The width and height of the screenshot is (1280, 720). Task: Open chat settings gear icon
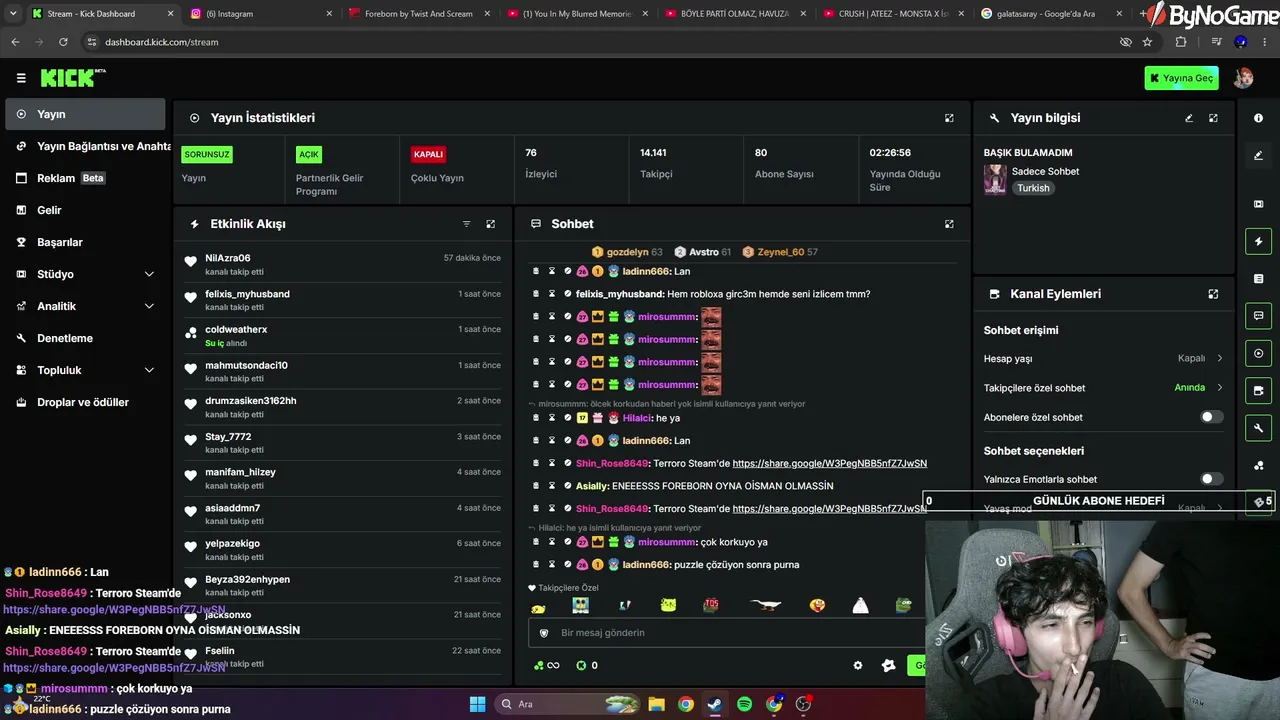click(x=857, y=665)
